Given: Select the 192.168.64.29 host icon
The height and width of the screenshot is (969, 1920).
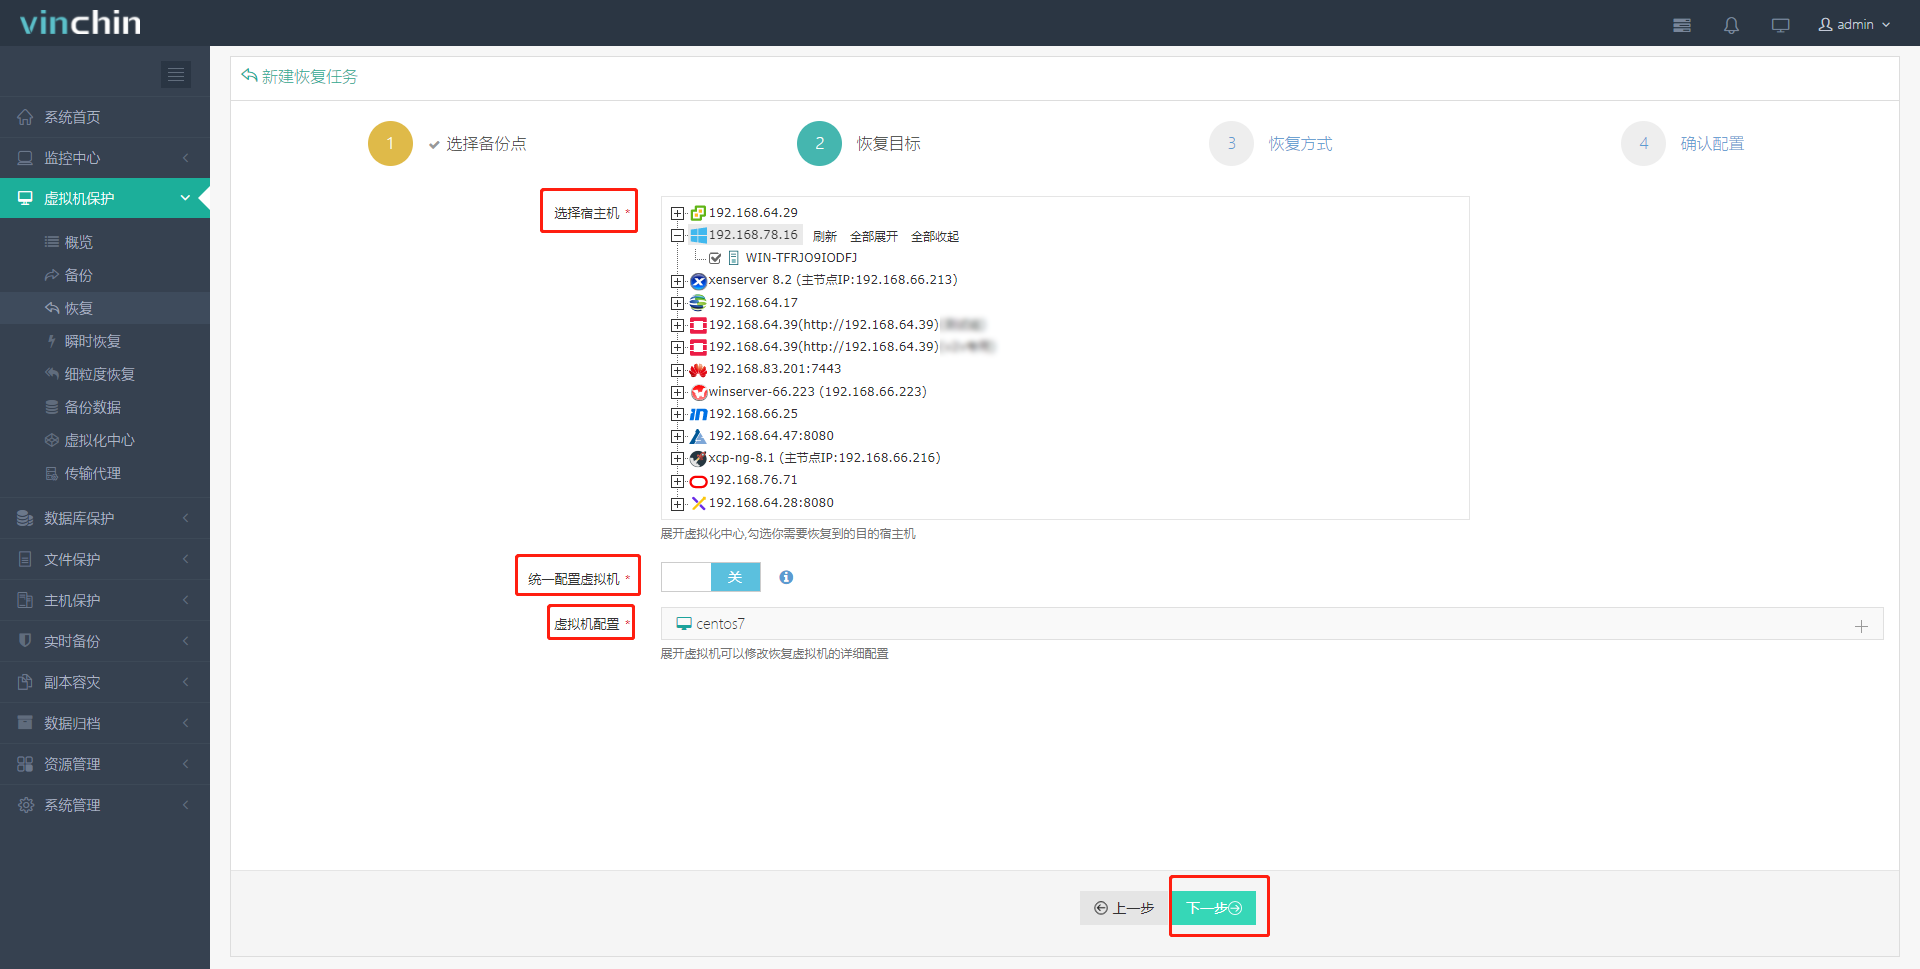Looking at the screenshot, I should [x=698, y=213].
